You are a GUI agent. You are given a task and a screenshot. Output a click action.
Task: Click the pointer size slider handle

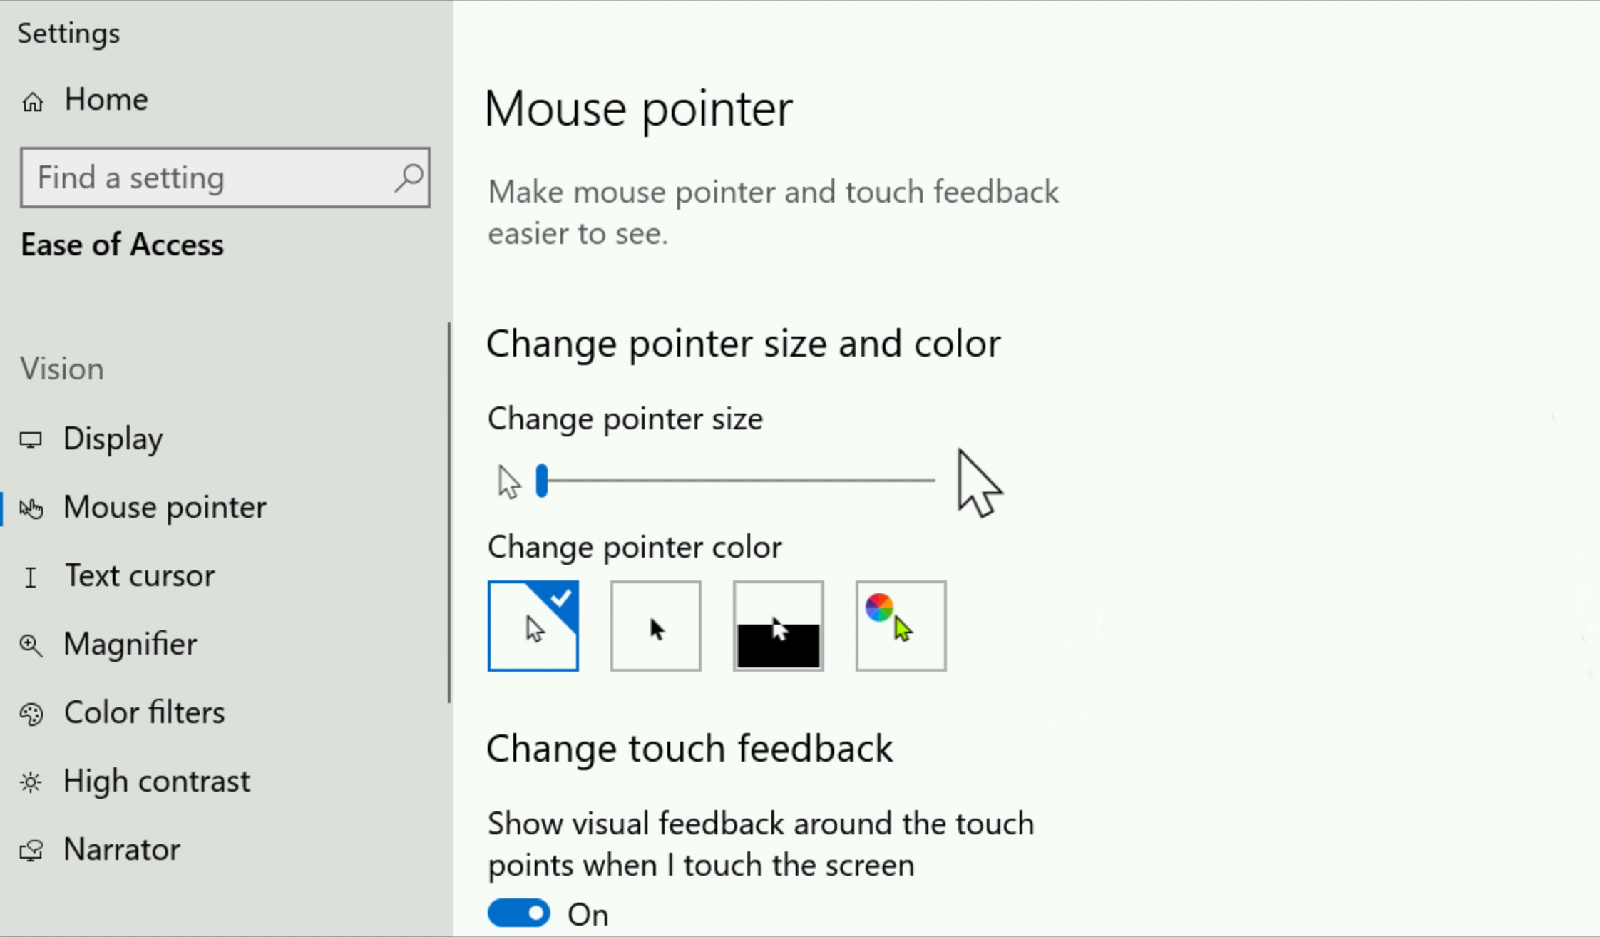coord(542,481)
